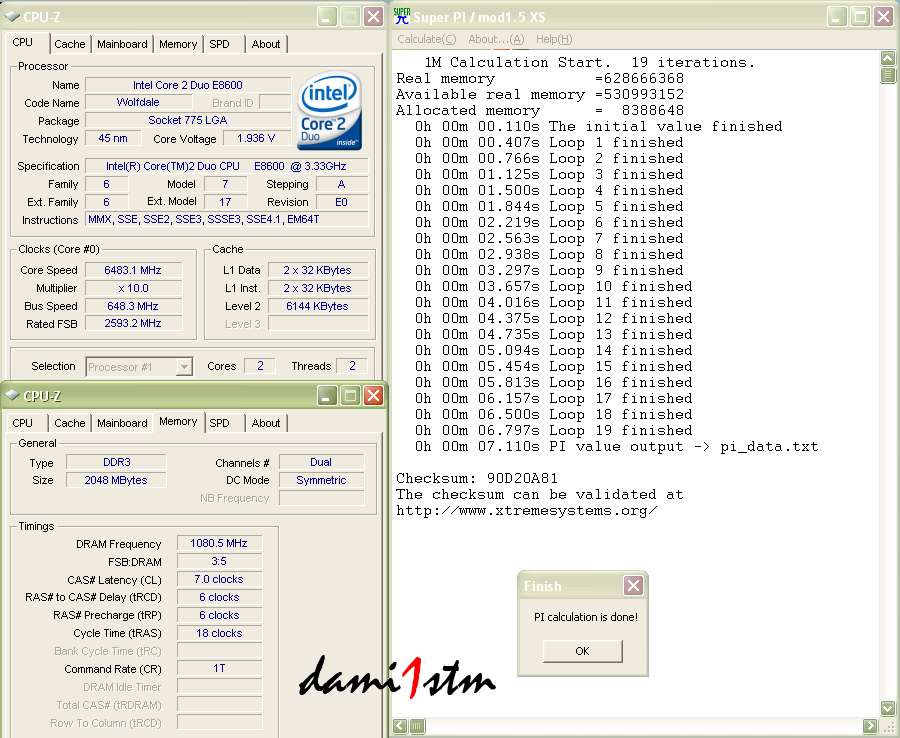Click the Instructions field listing MMX, SSE

[x=226, y=219]
